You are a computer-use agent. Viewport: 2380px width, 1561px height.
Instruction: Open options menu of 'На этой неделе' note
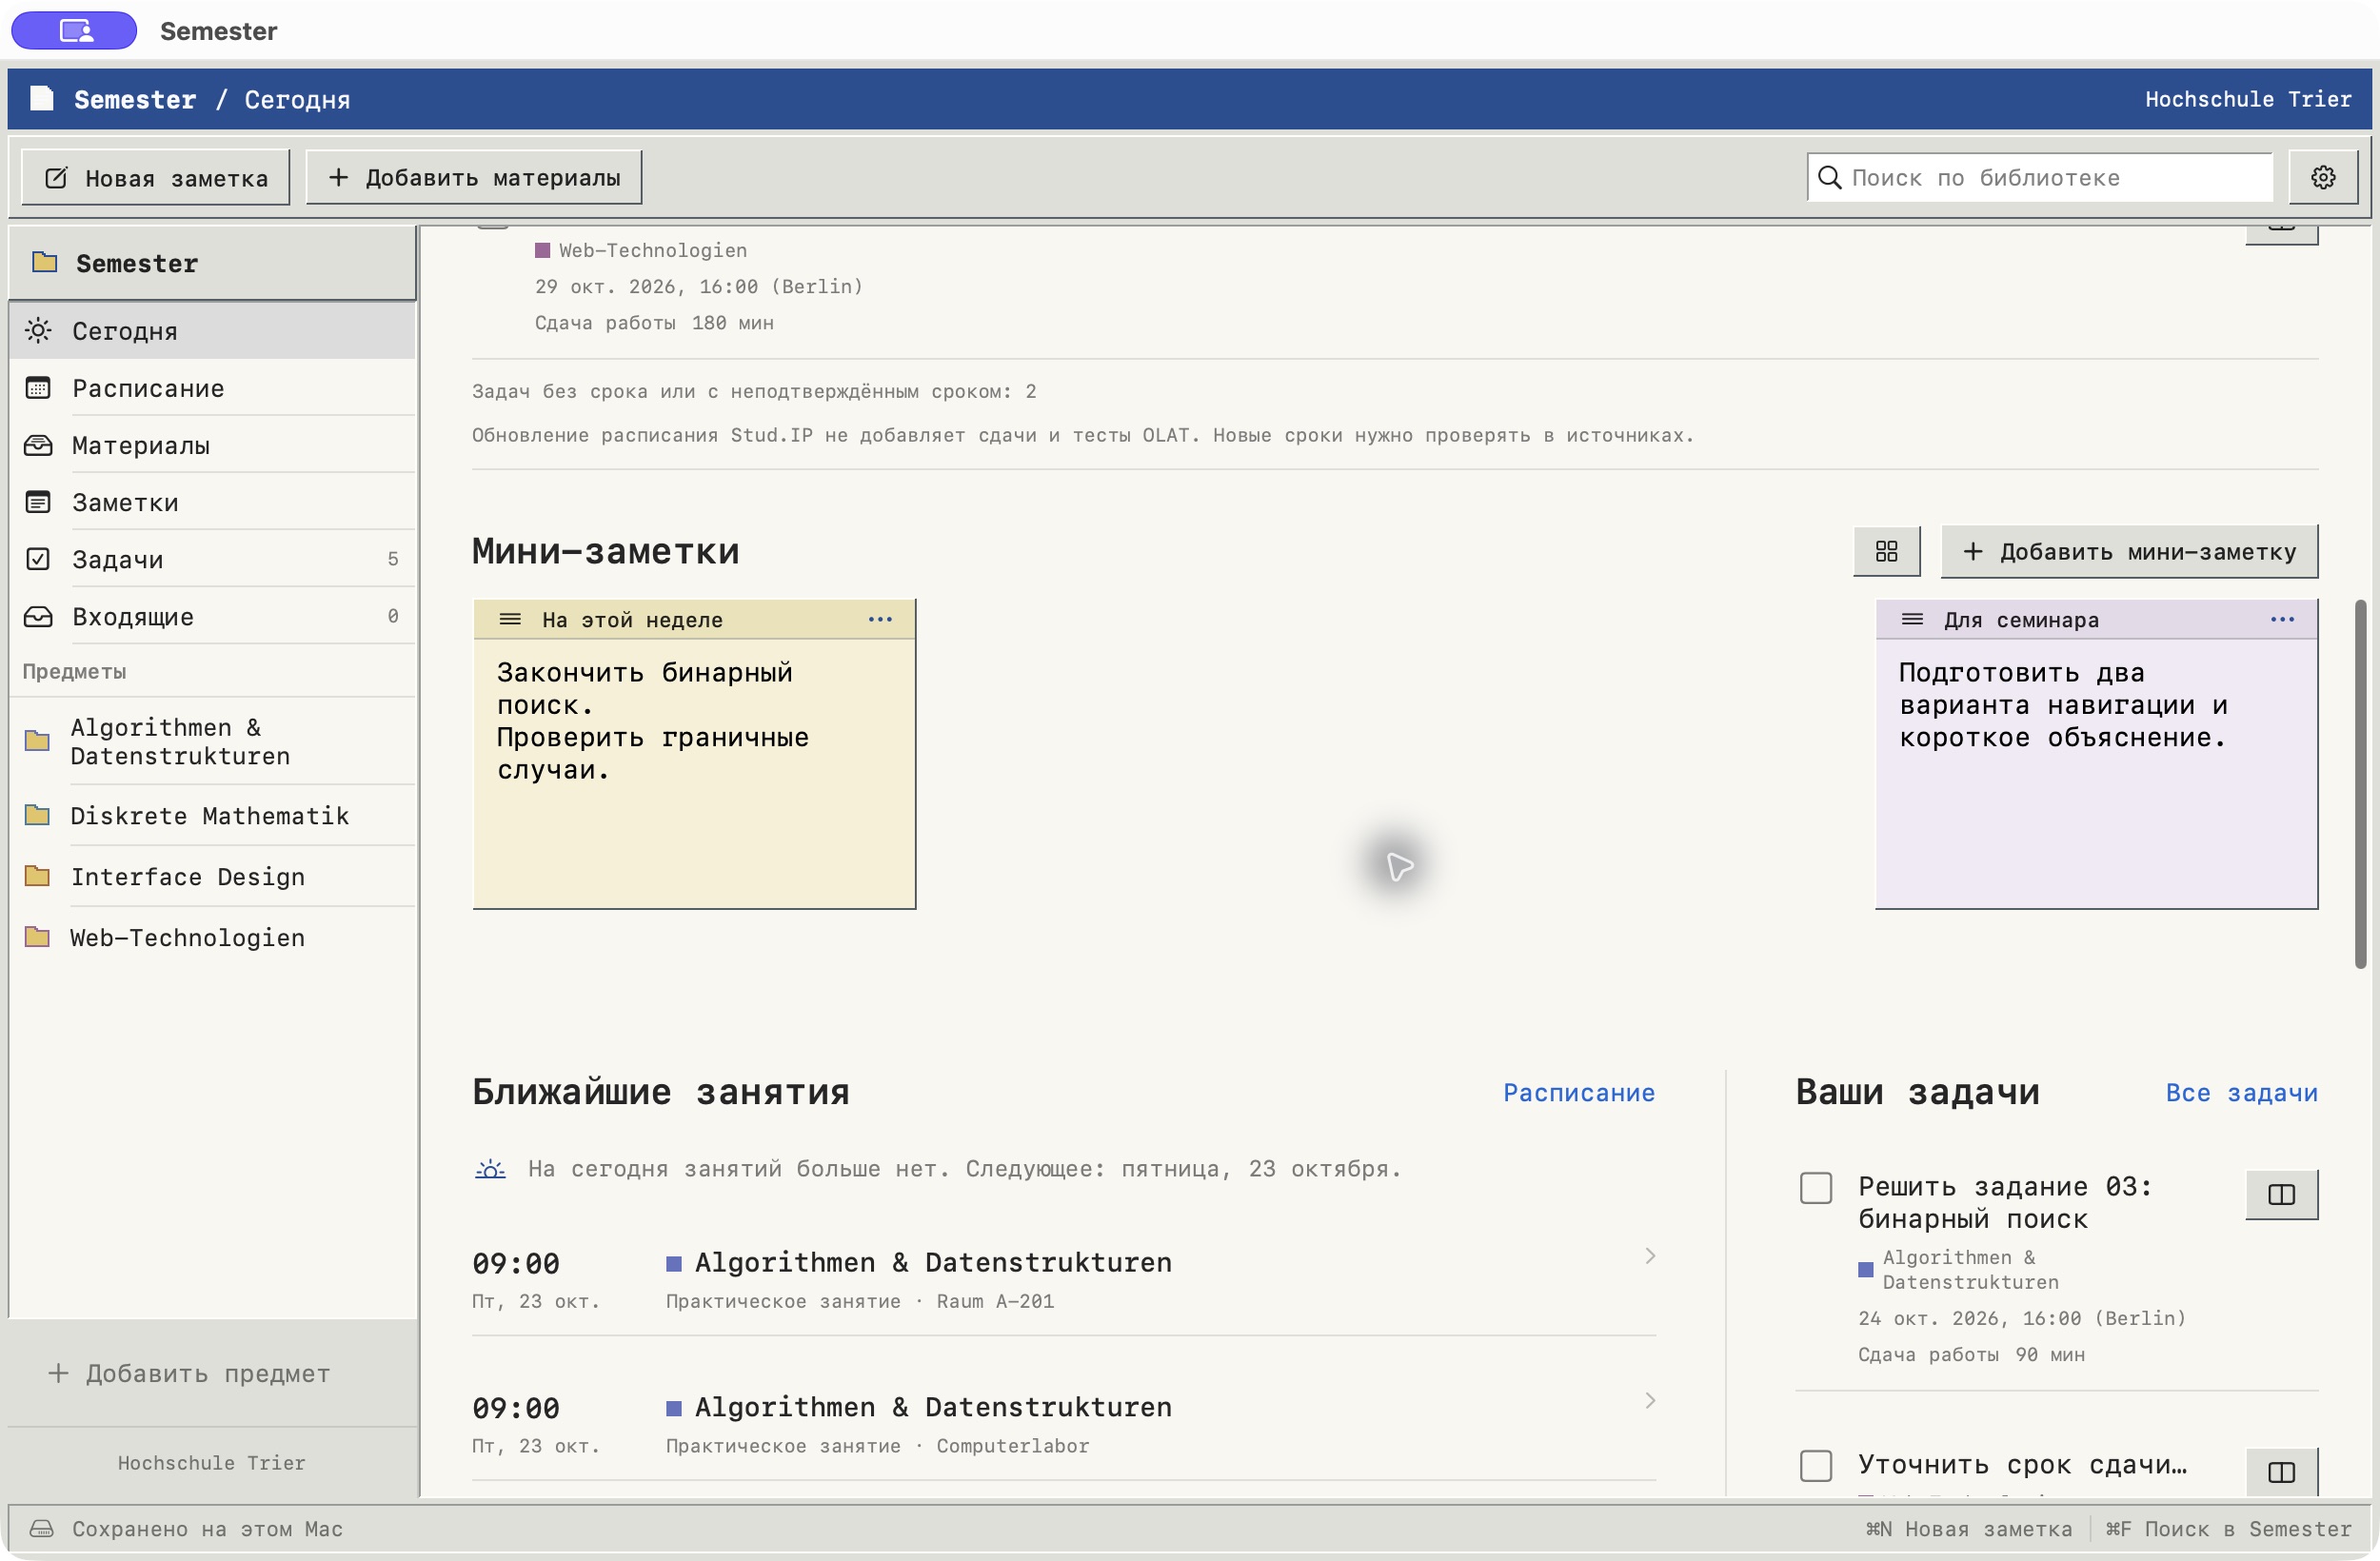[x=880, y=619]
